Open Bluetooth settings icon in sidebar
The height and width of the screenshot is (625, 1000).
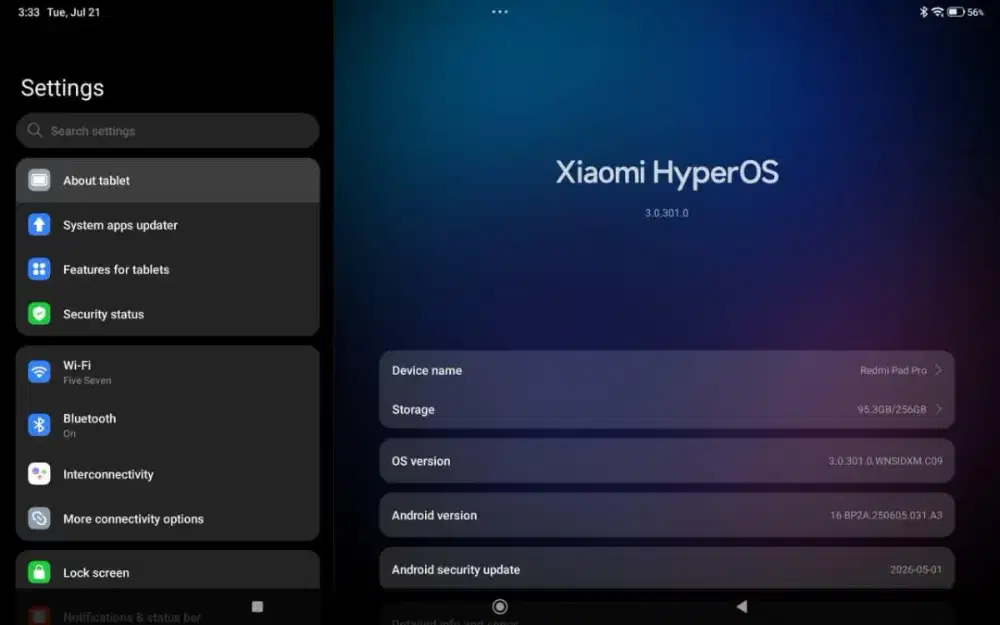pyautogui.click(x=39, y=425)
